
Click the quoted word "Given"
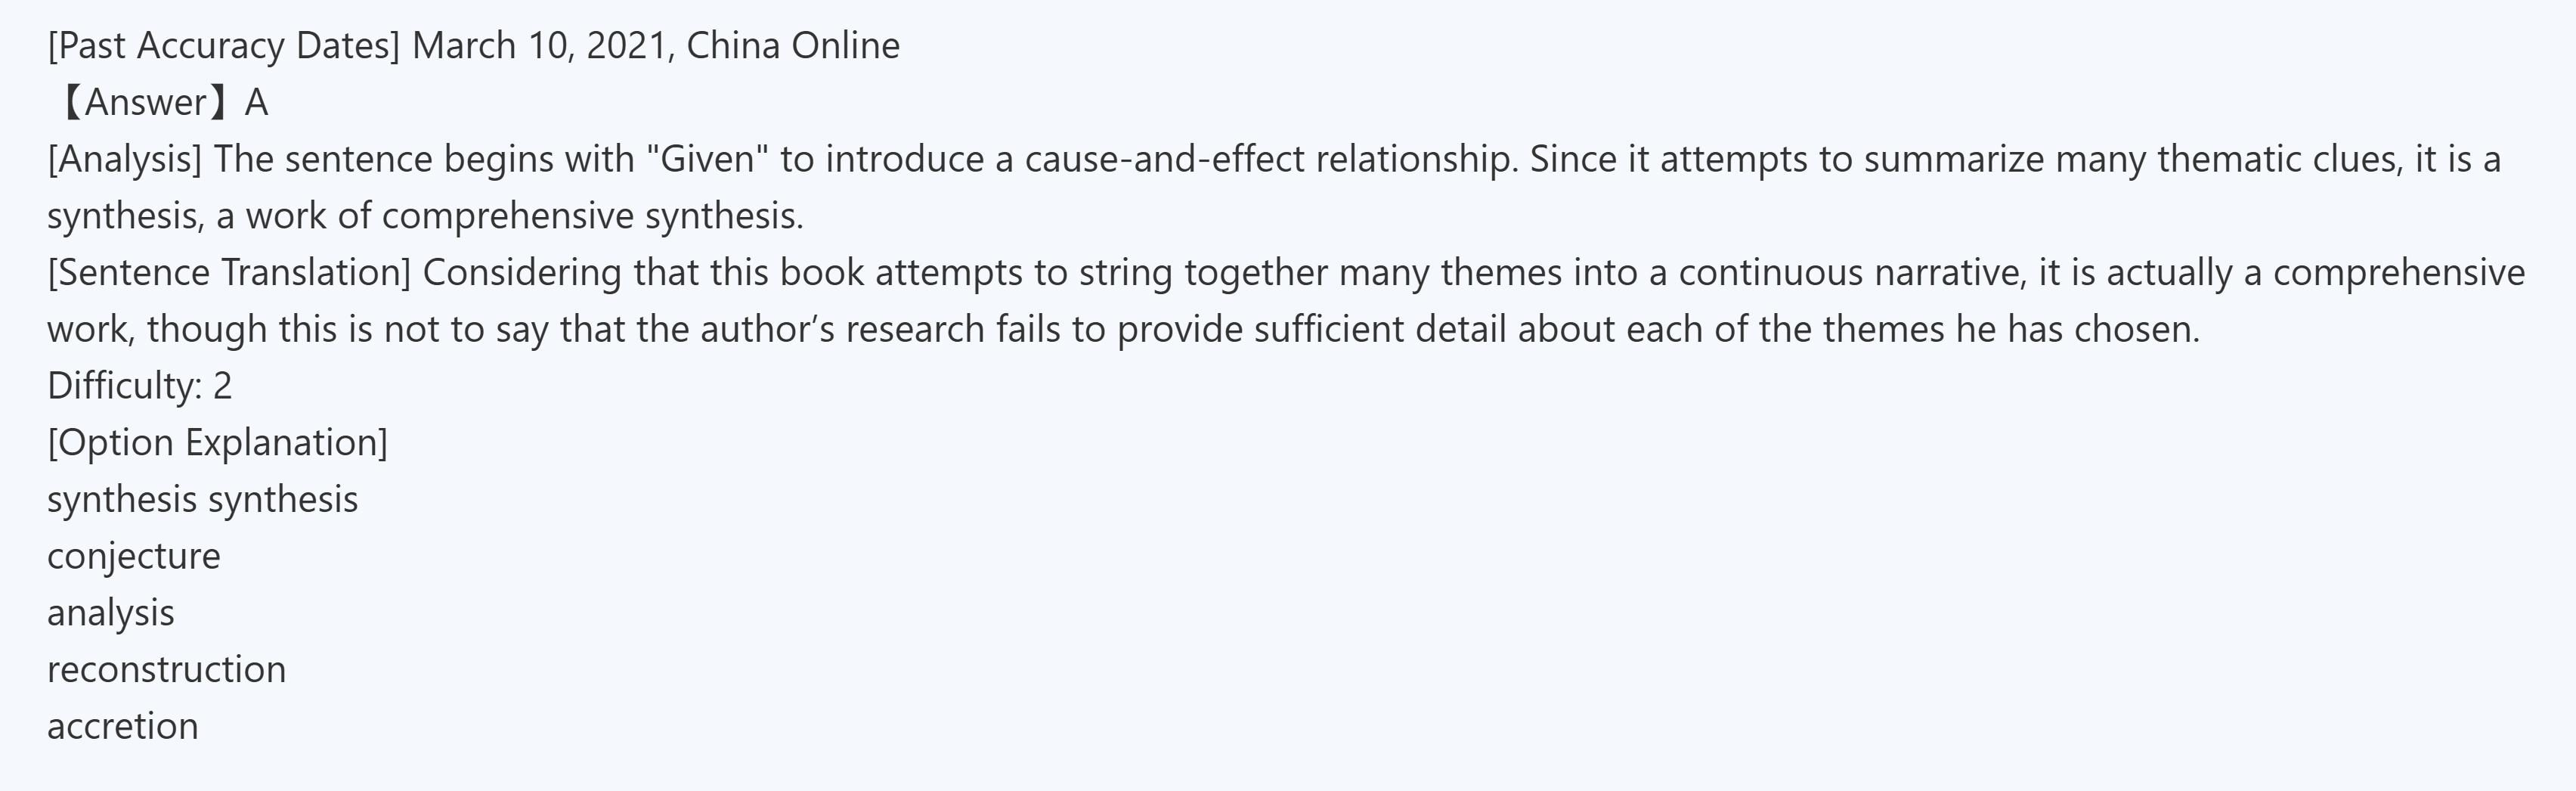pos(707,160)
